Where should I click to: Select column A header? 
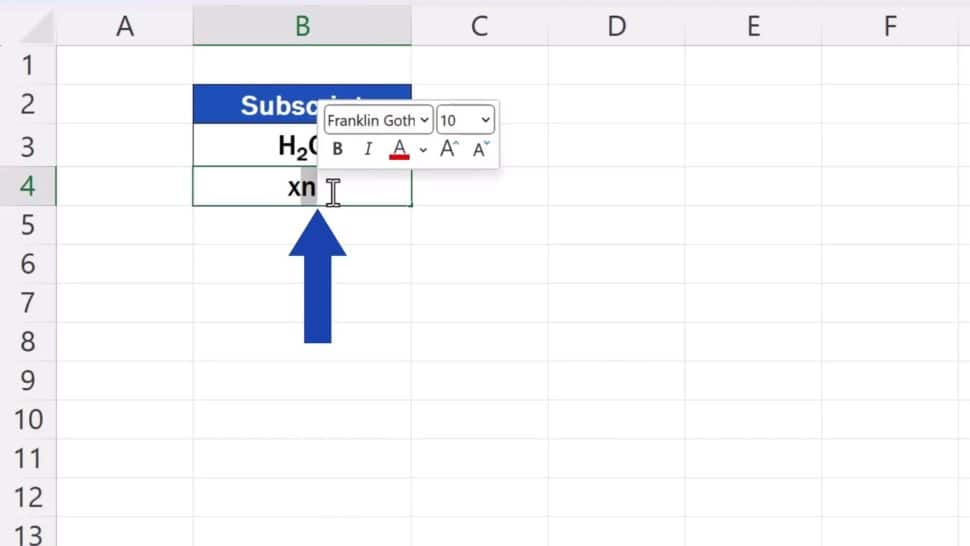[x=125, y=26]
